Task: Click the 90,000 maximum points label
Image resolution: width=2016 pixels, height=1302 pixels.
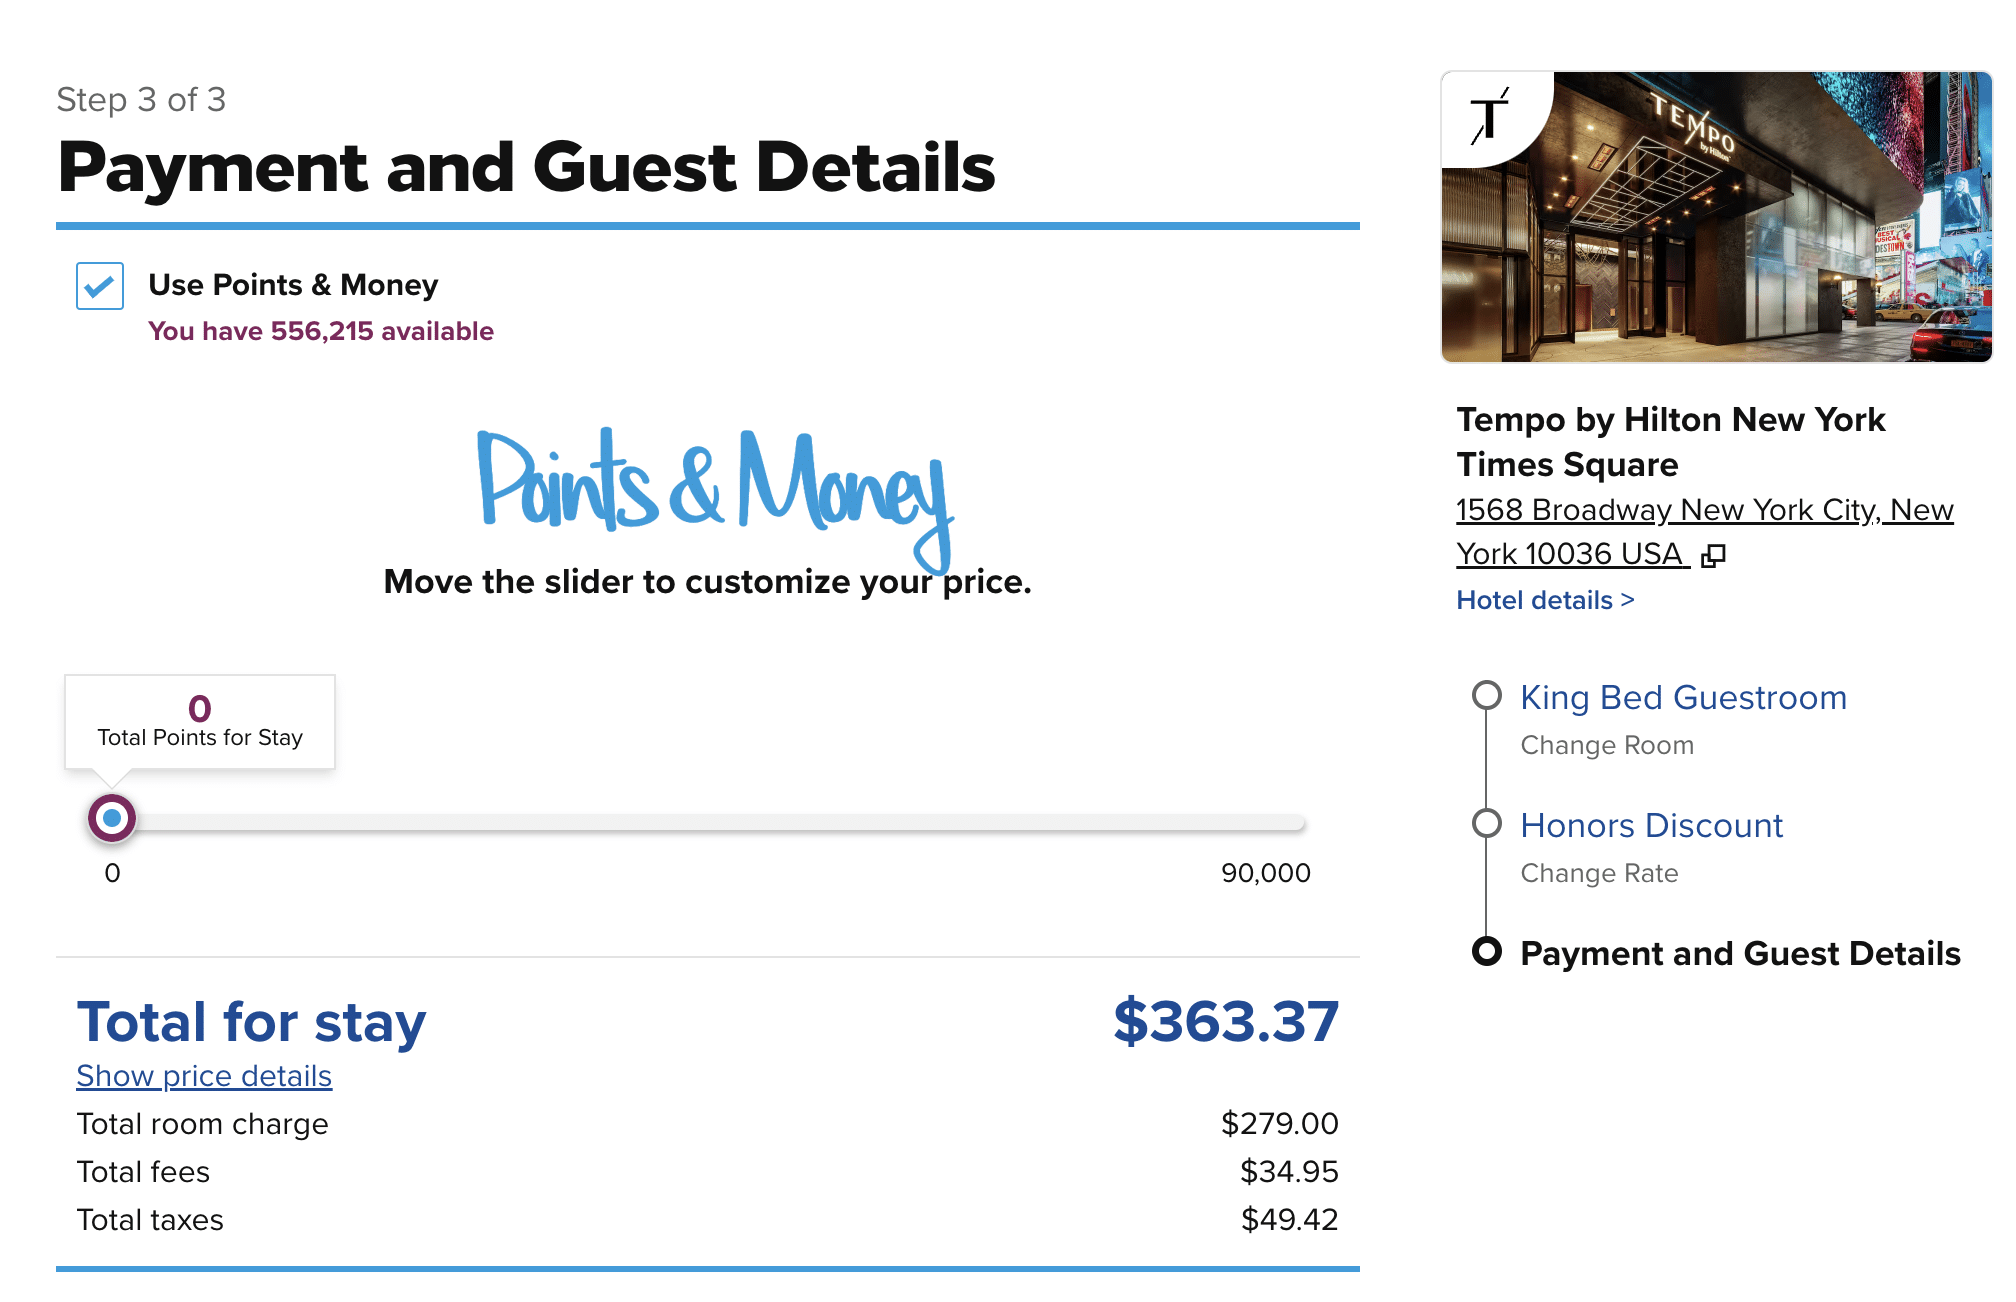Action: tap(1265, 873)
